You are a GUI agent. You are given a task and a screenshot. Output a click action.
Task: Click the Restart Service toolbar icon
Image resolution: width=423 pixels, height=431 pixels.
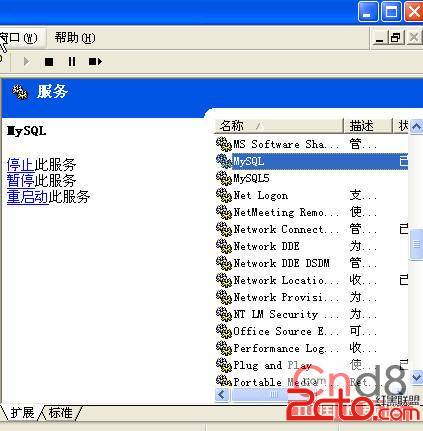95,62
